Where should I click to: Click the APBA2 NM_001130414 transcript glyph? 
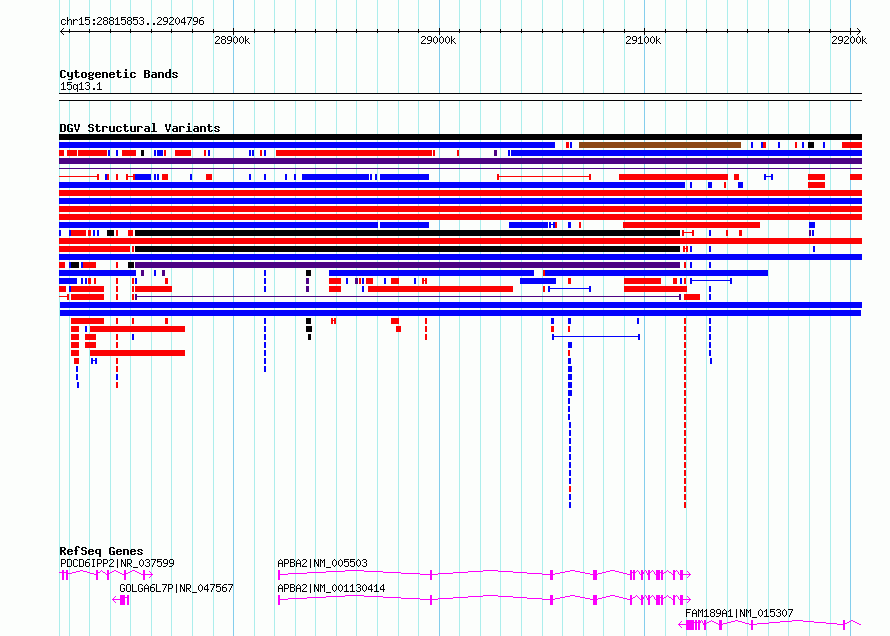click(484, 600)
